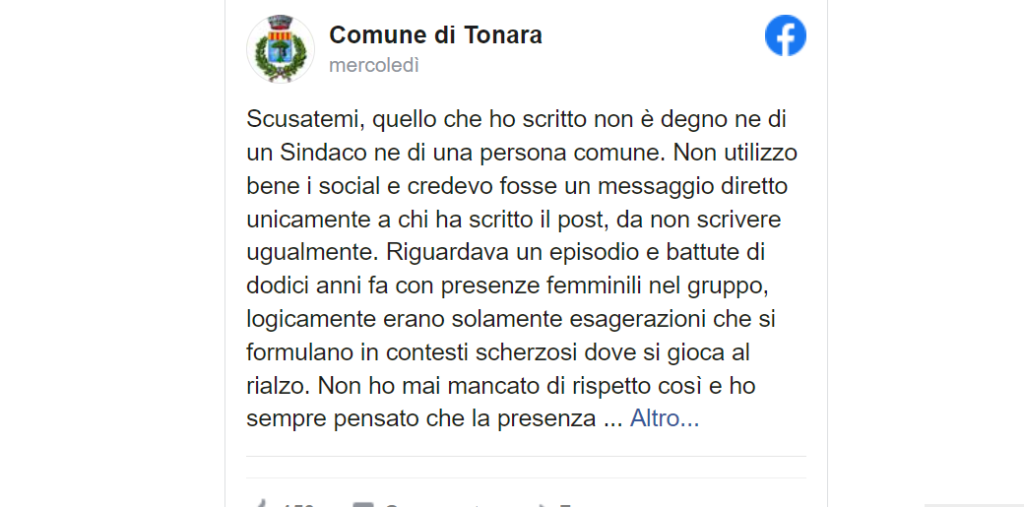Click the comment bubble icon

click(362, 504)
